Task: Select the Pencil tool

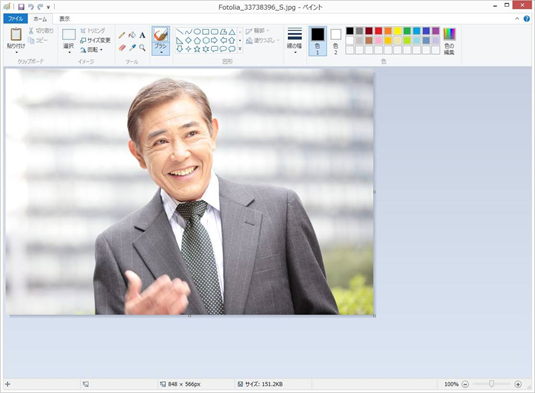Action: [122, 35]
